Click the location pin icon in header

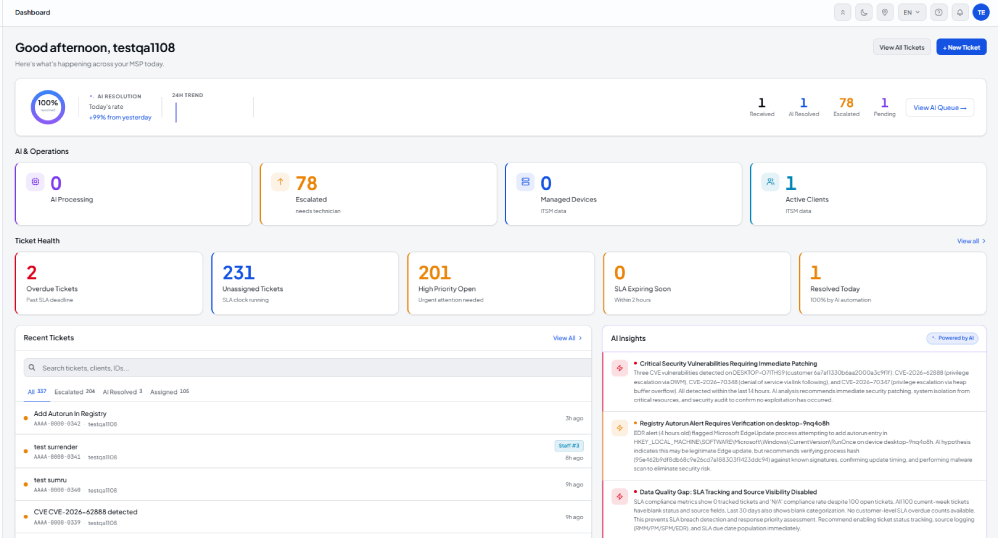tap(885, 12)
